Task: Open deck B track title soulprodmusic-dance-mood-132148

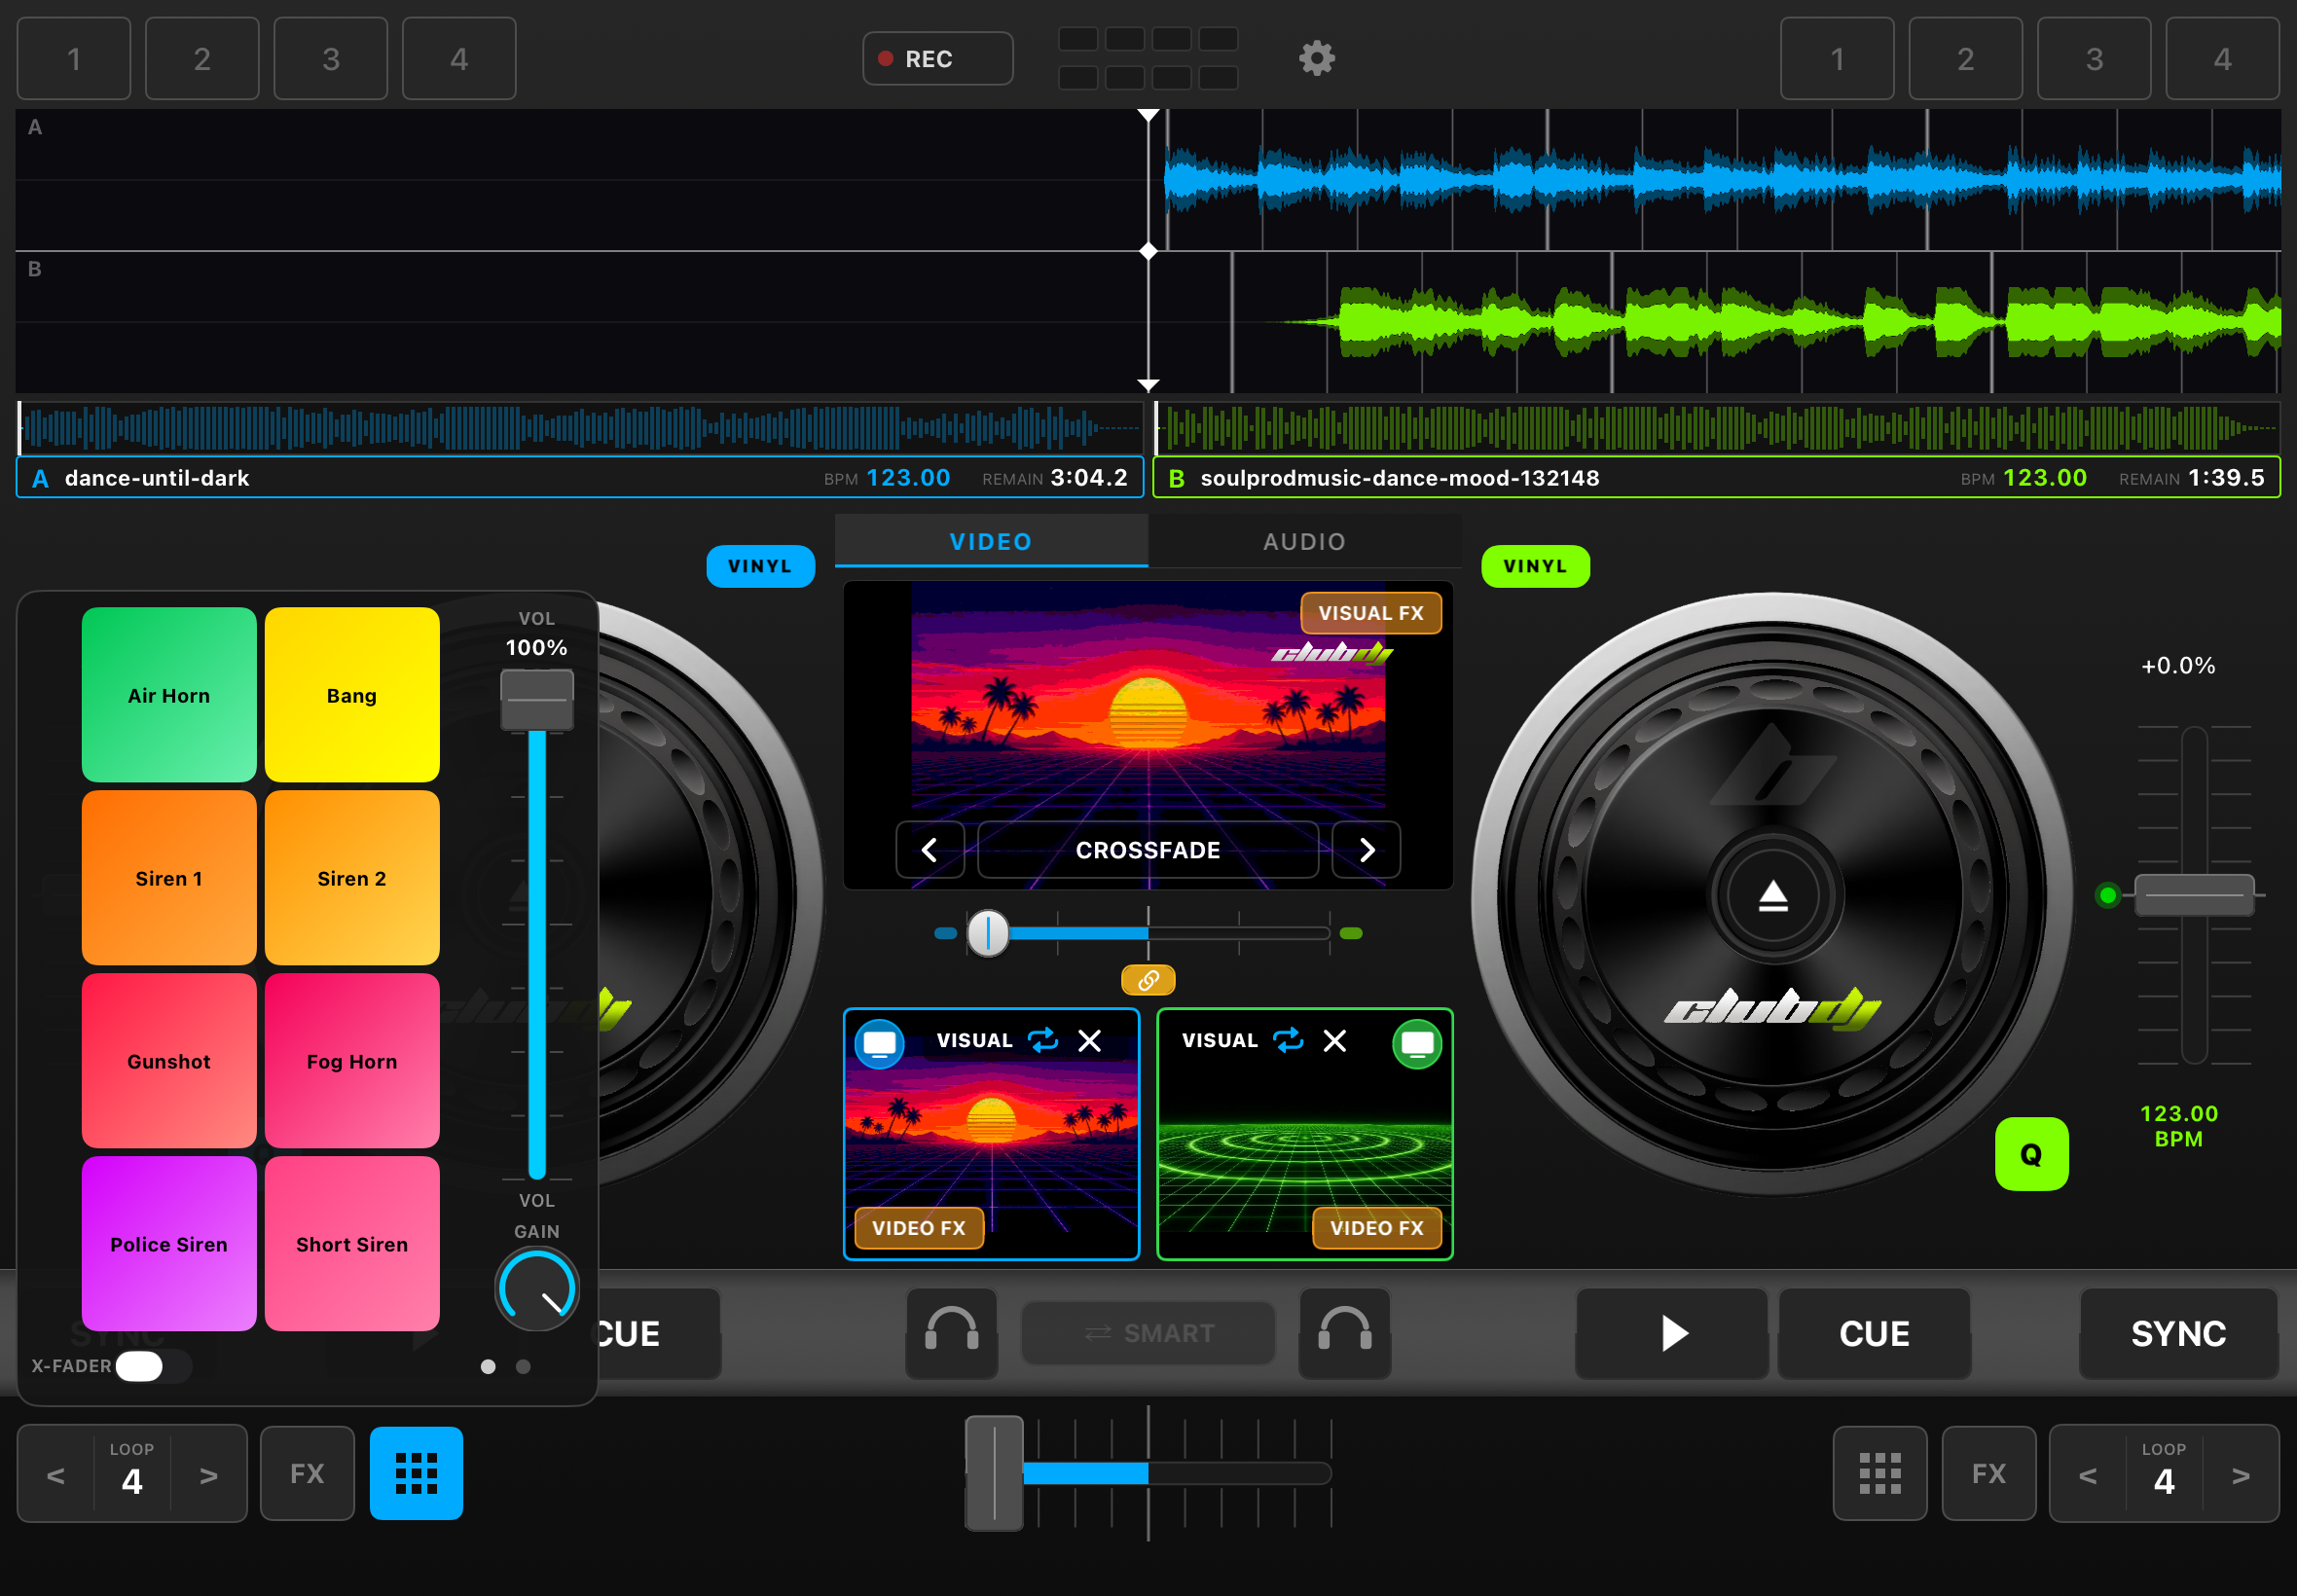Action: point(1399,478)
